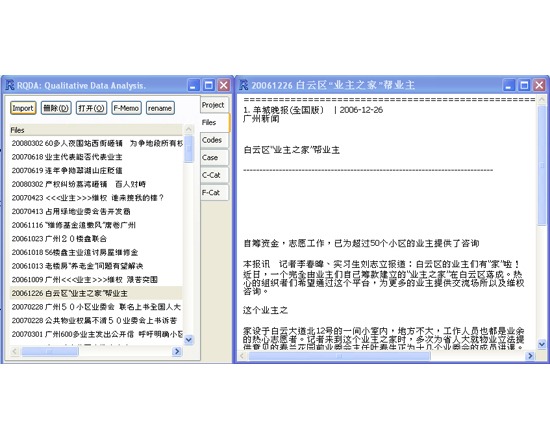The image size is (550, 440).
Task: Click the Import button
Action: click(23, 108)
